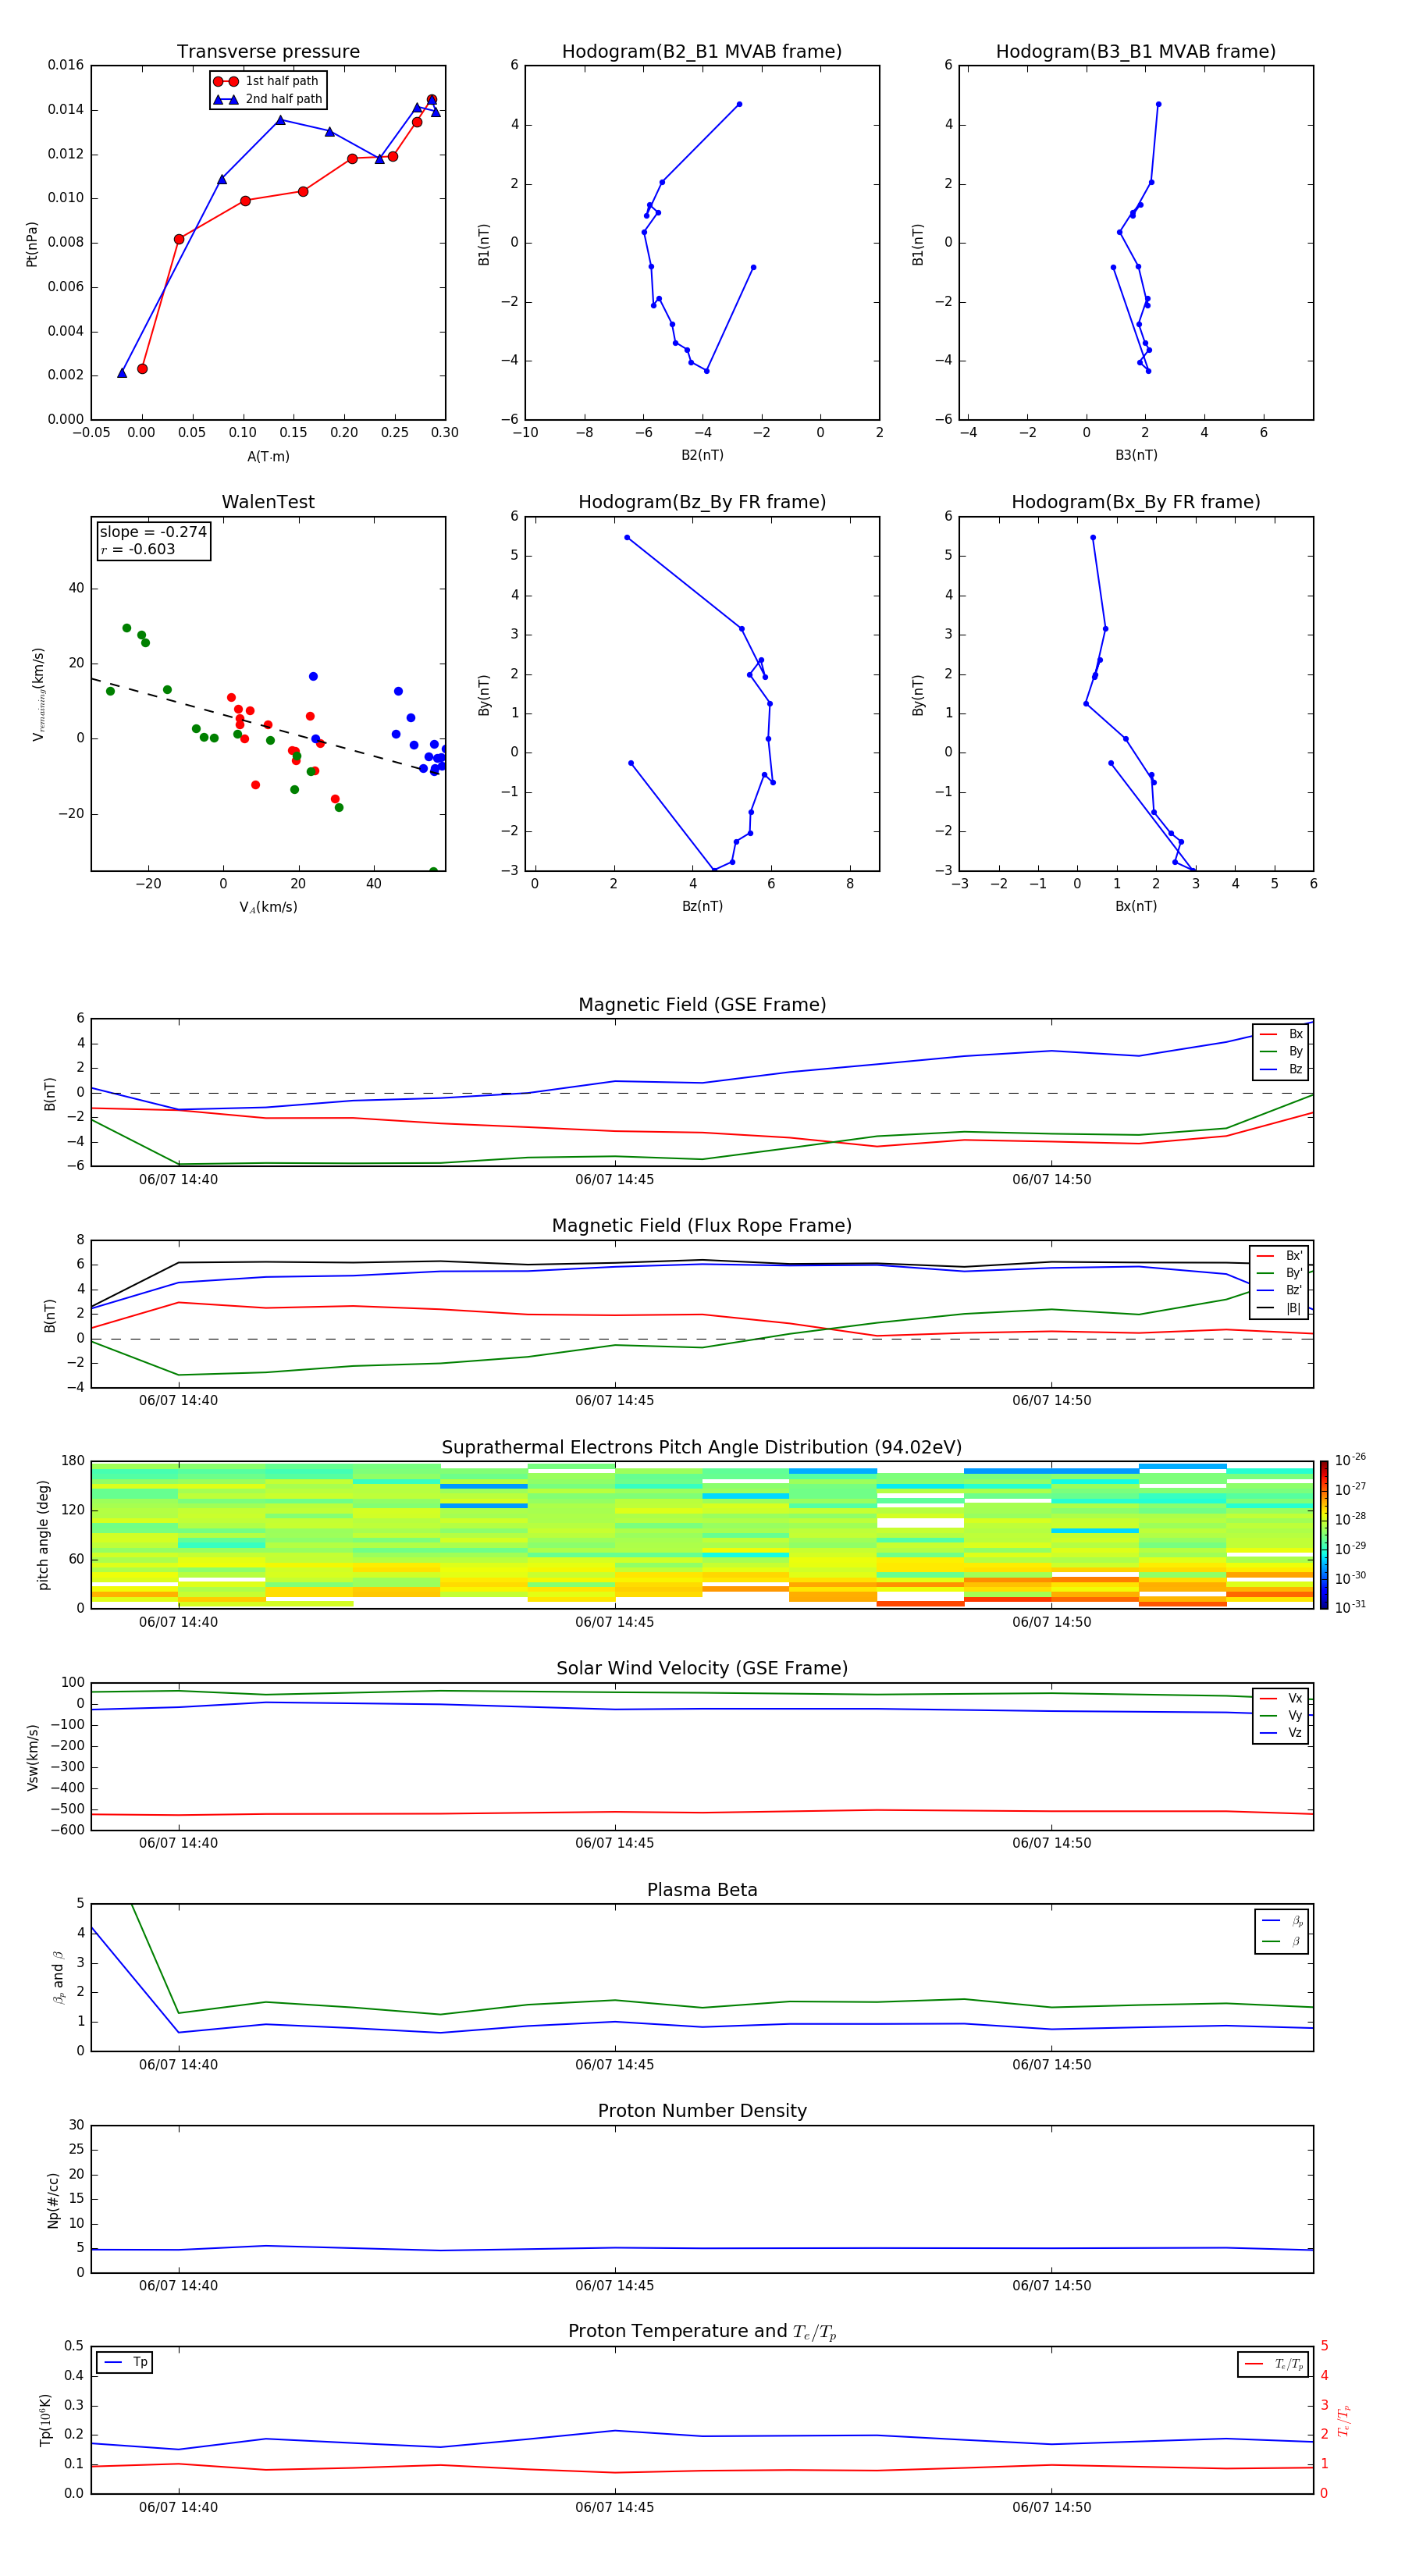Click the V_A(km/s) x-axis label

(268, 908)
